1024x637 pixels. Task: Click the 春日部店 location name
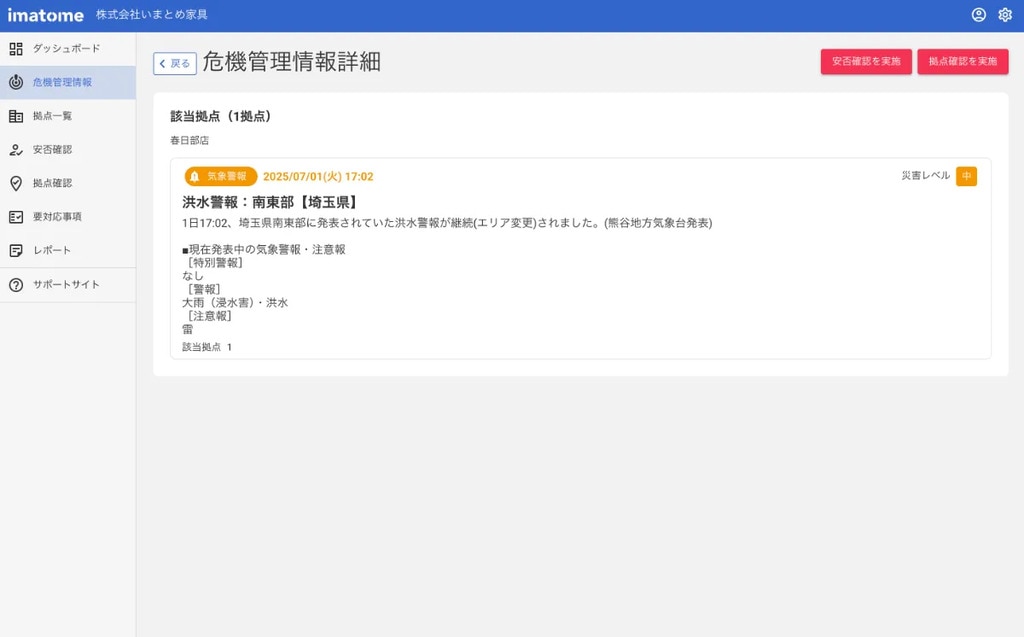point(189,141)
